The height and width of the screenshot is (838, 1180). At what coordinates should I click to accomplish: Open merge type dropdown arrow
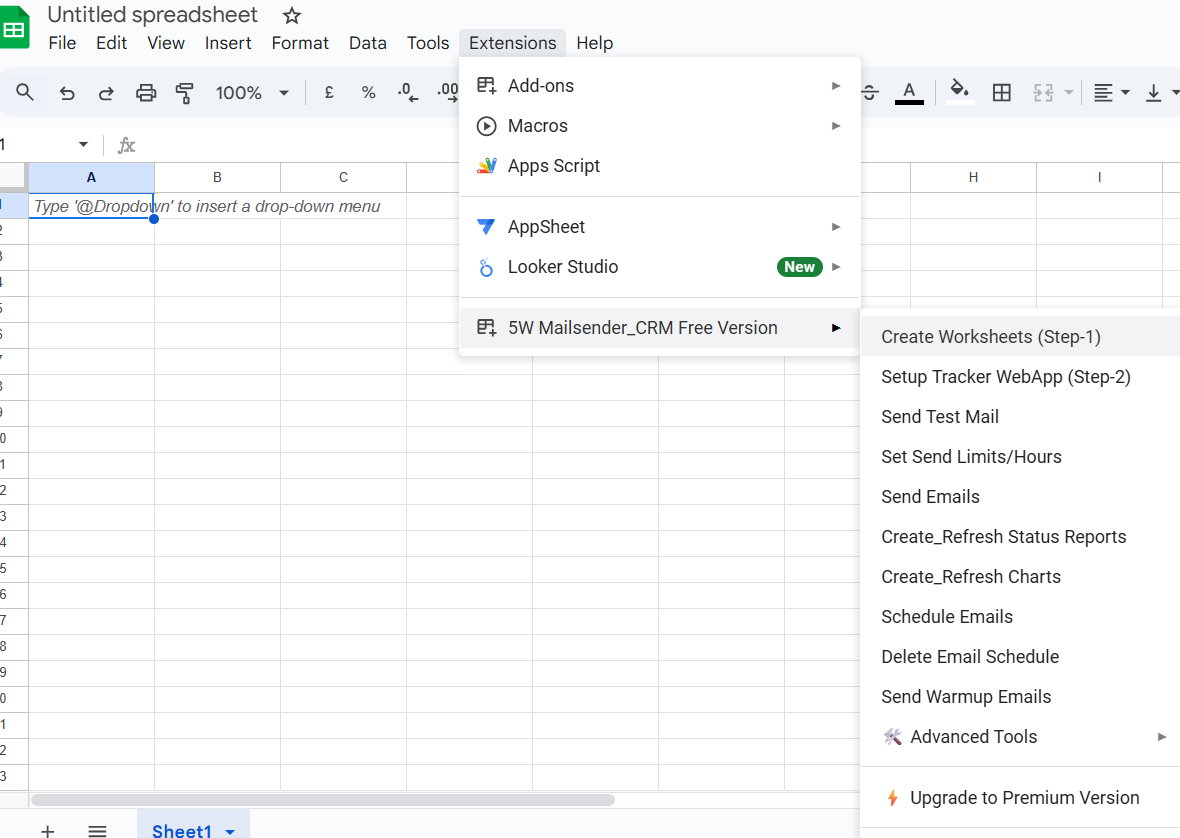tap(1068, 93)
